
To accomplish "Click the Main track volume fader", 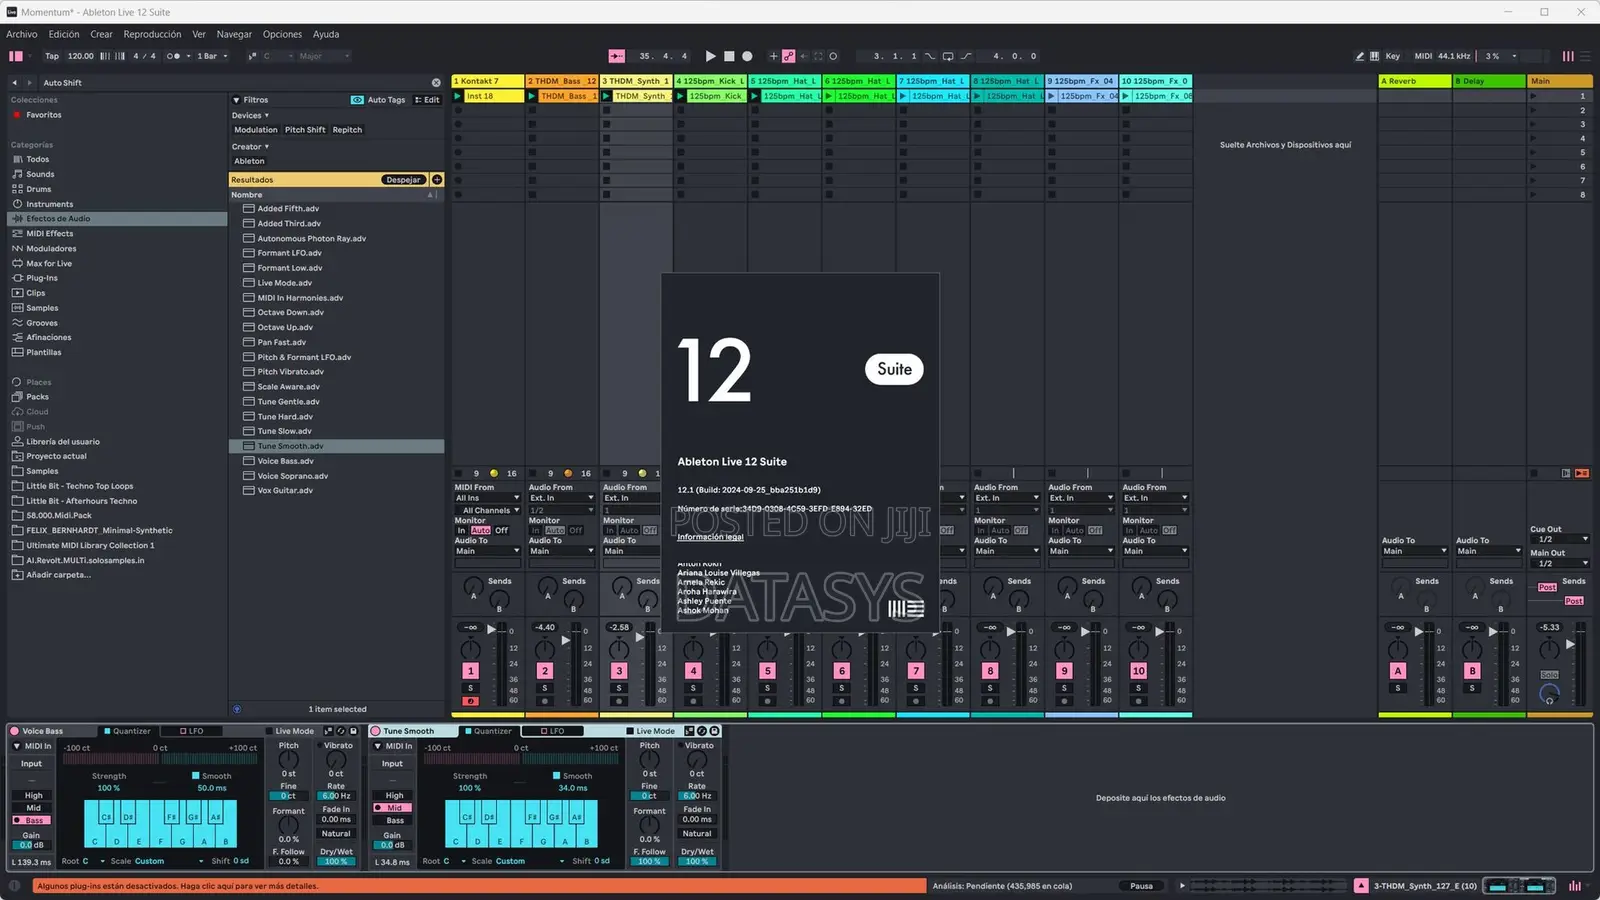I will coord(1570,644).
